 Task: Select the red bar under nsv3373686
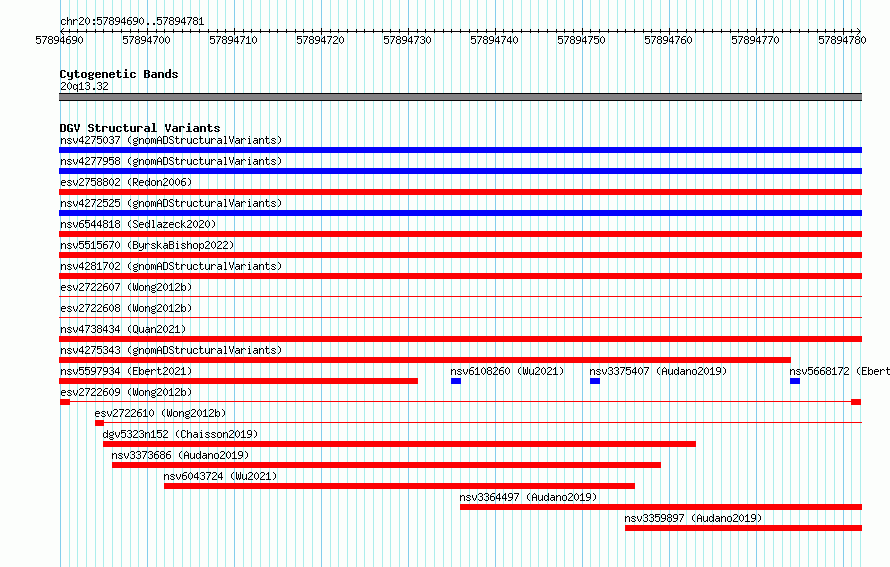pos(387,465)
